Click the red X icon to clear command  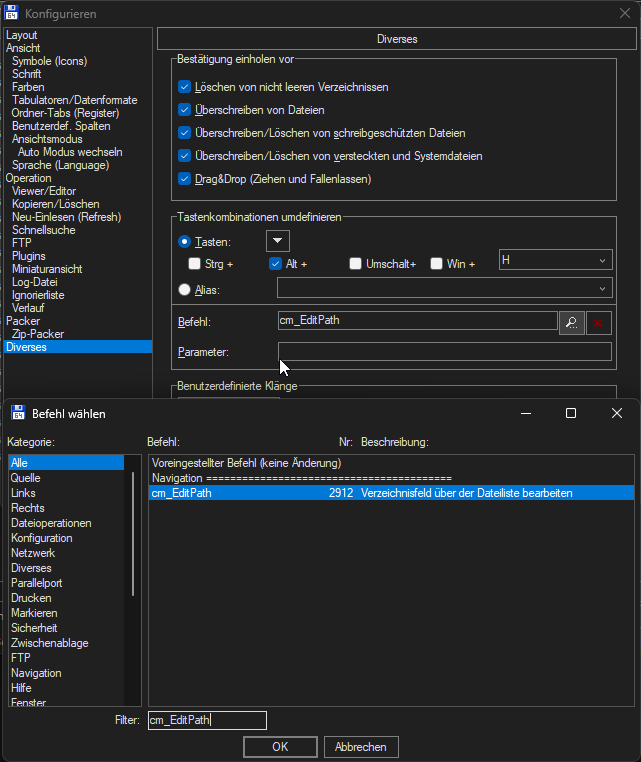coord(599,322)
